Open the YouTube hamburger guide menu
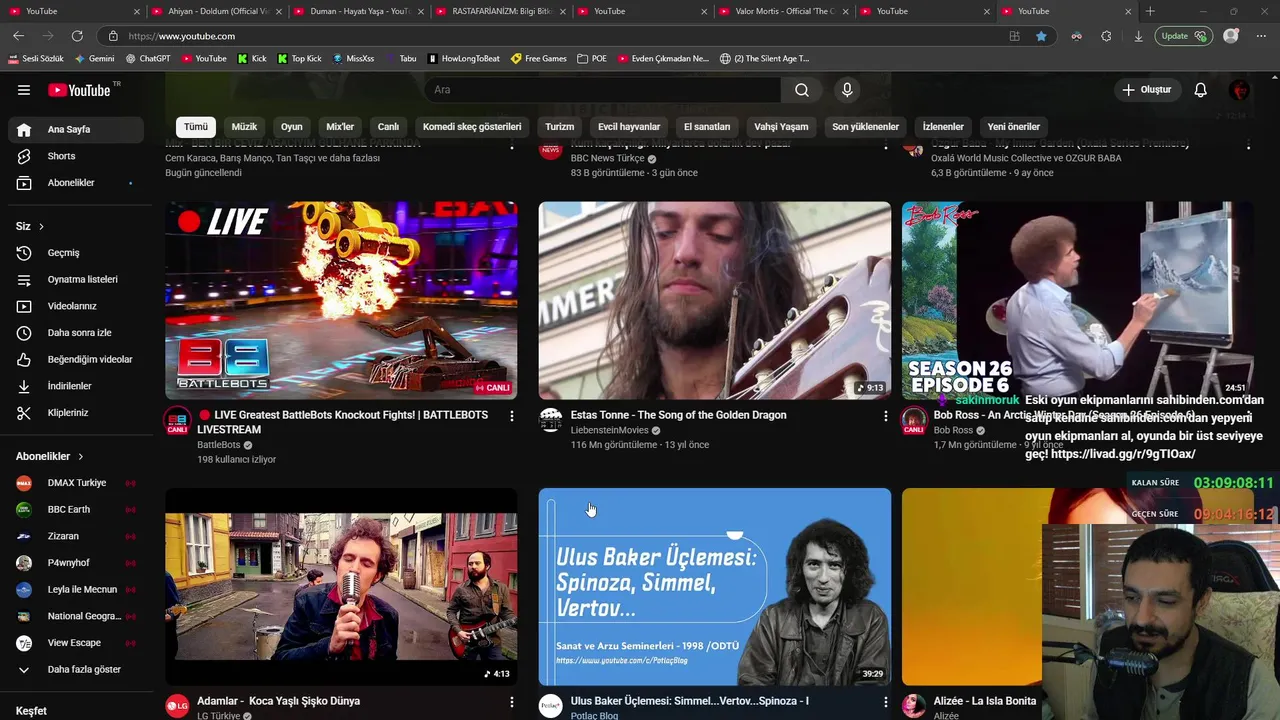This screenshot has width=1280, height=720. 24,90
